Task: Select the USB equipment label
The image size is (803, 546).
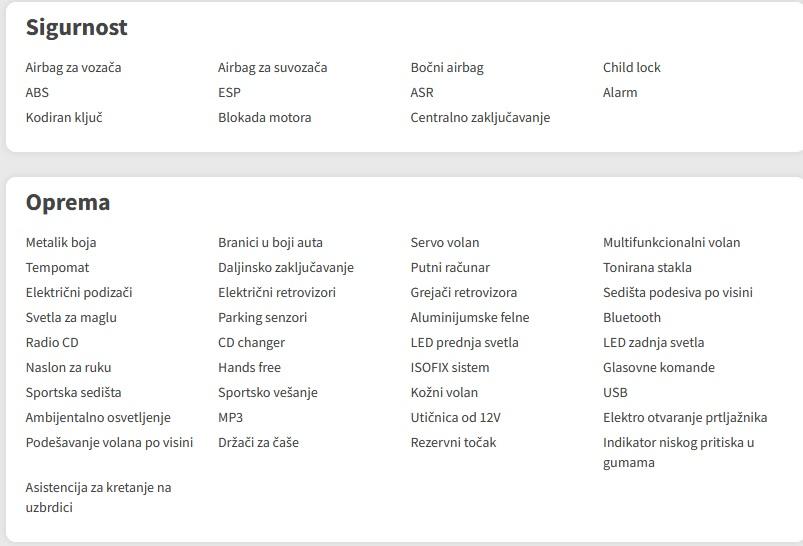Action: [615, 393]
